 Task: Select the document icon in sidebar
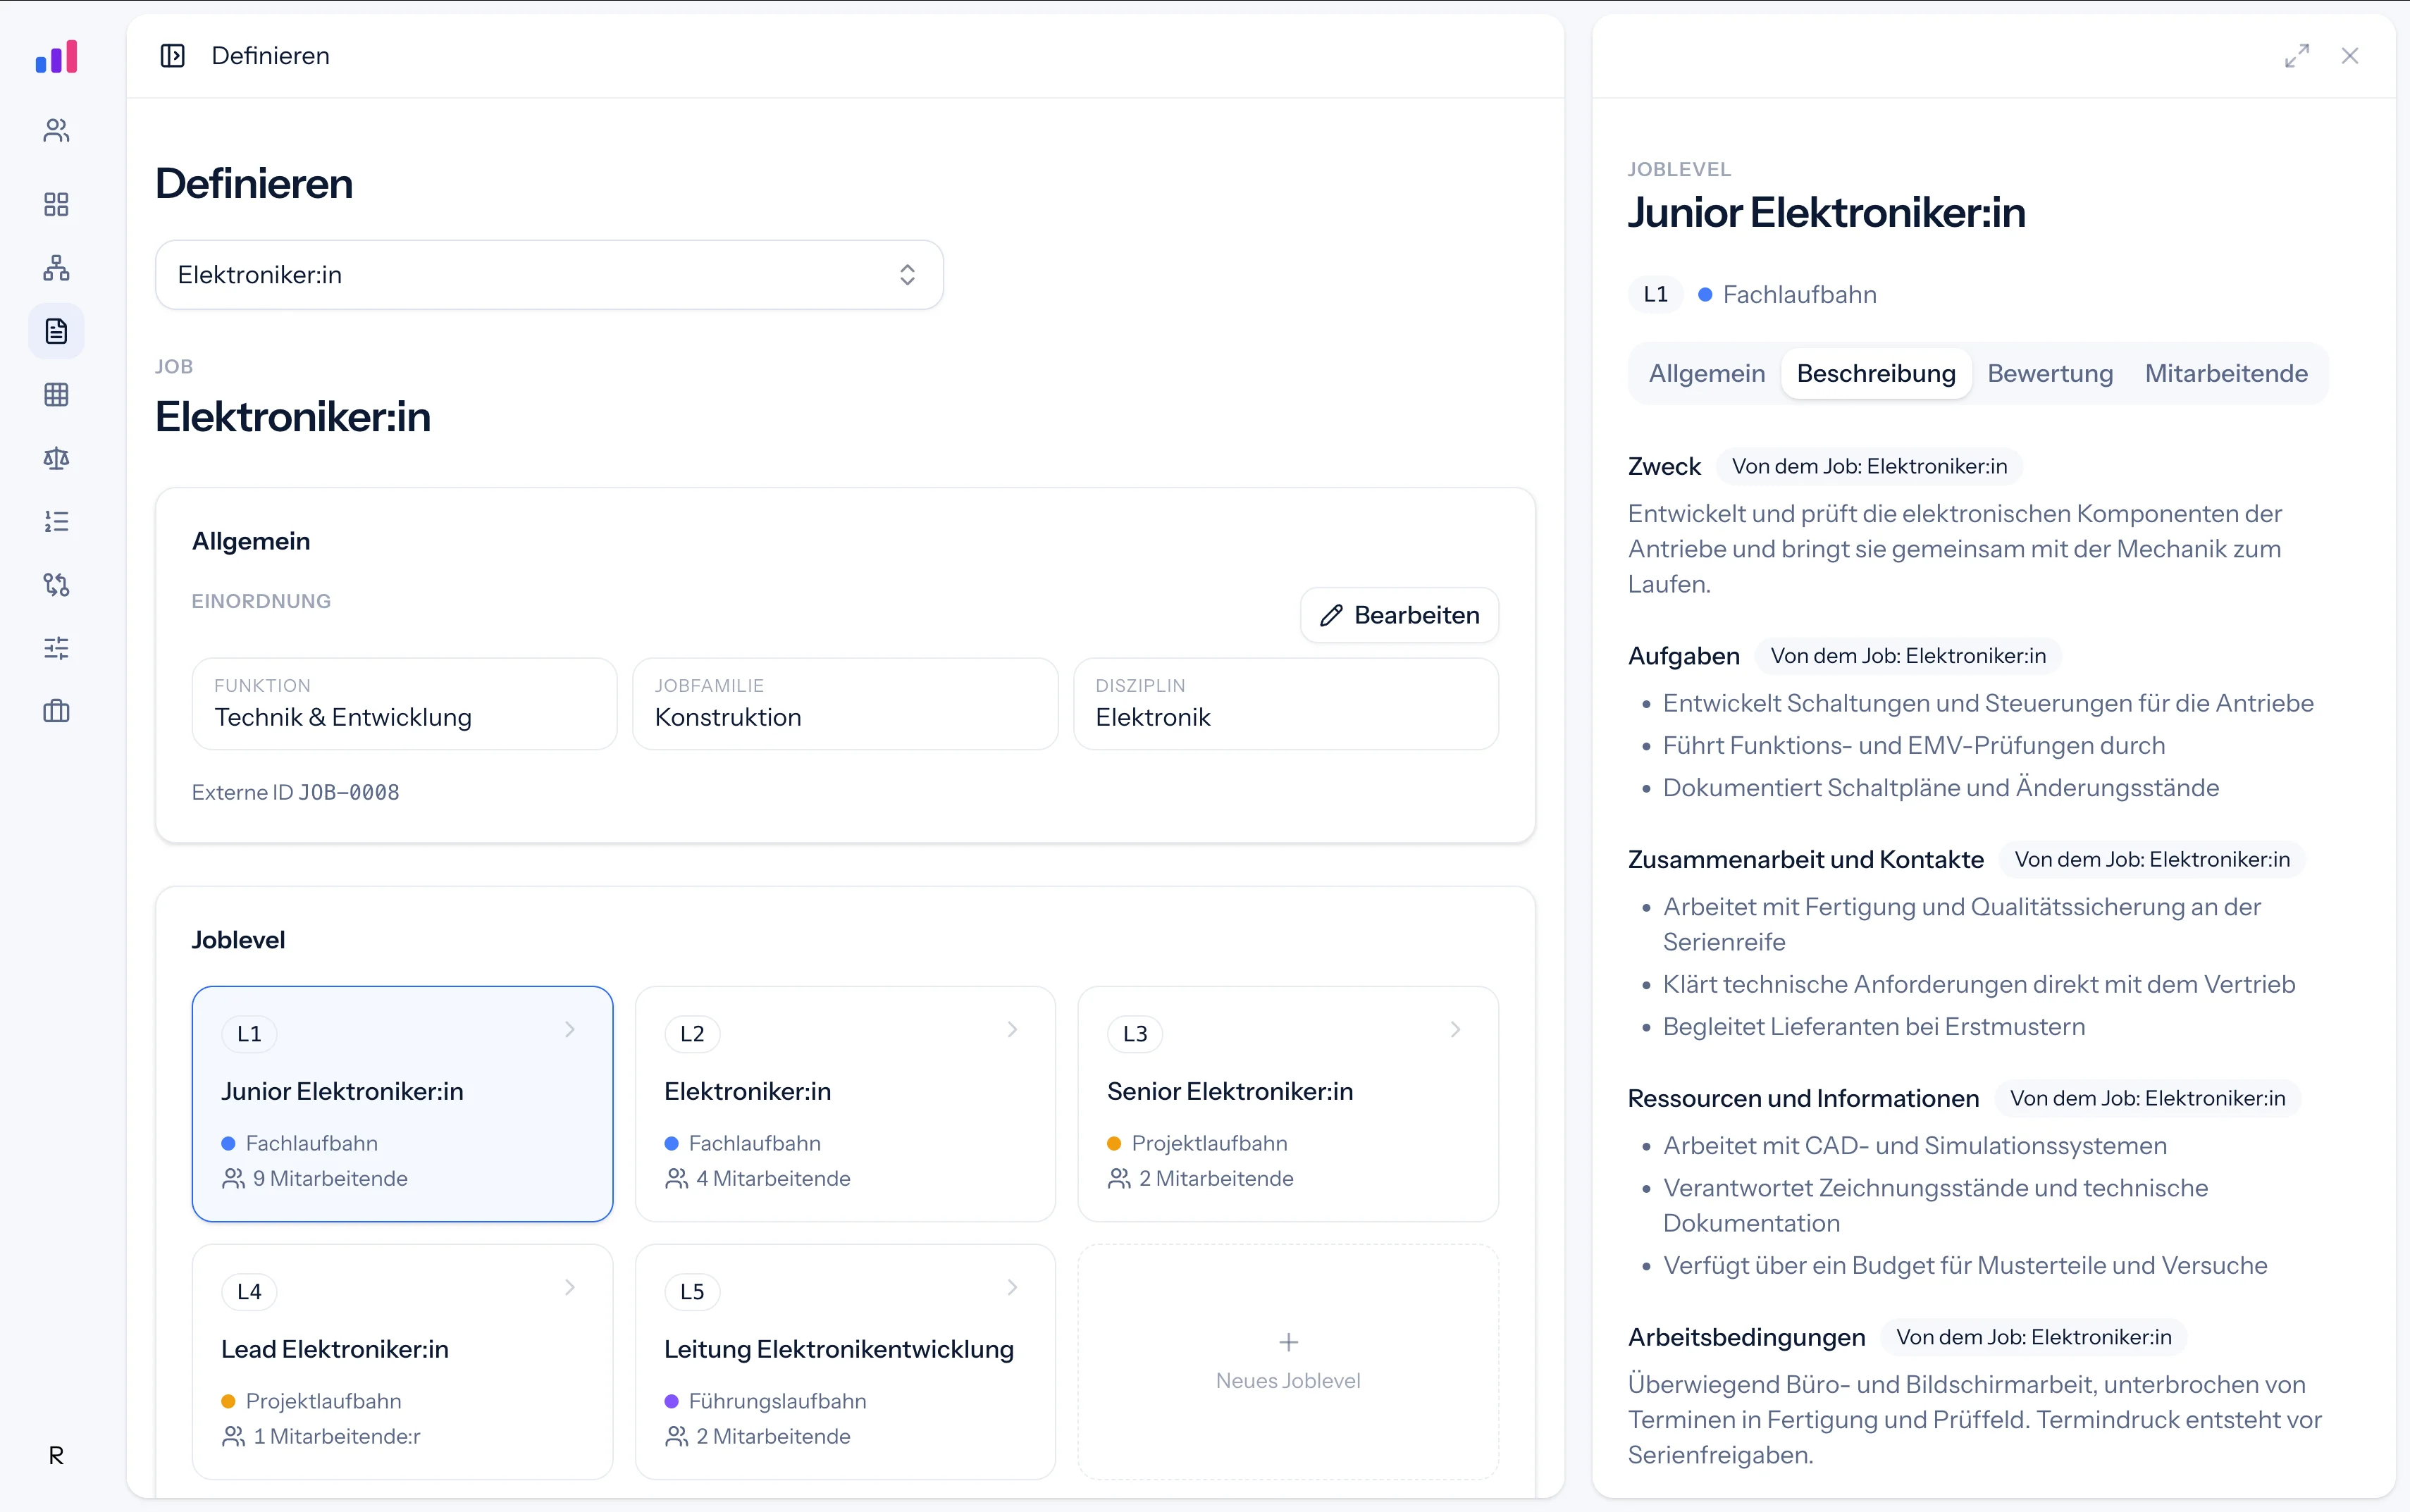56,331
